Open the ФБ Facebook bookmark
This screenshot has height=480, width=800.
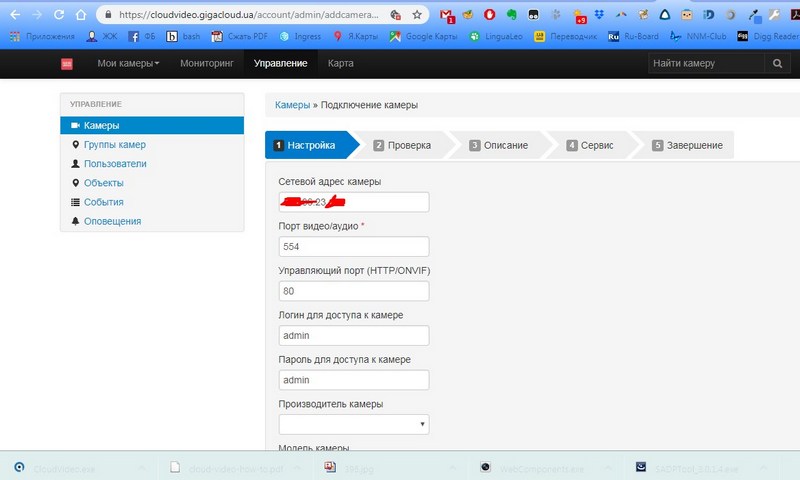[x=142, y=36]
